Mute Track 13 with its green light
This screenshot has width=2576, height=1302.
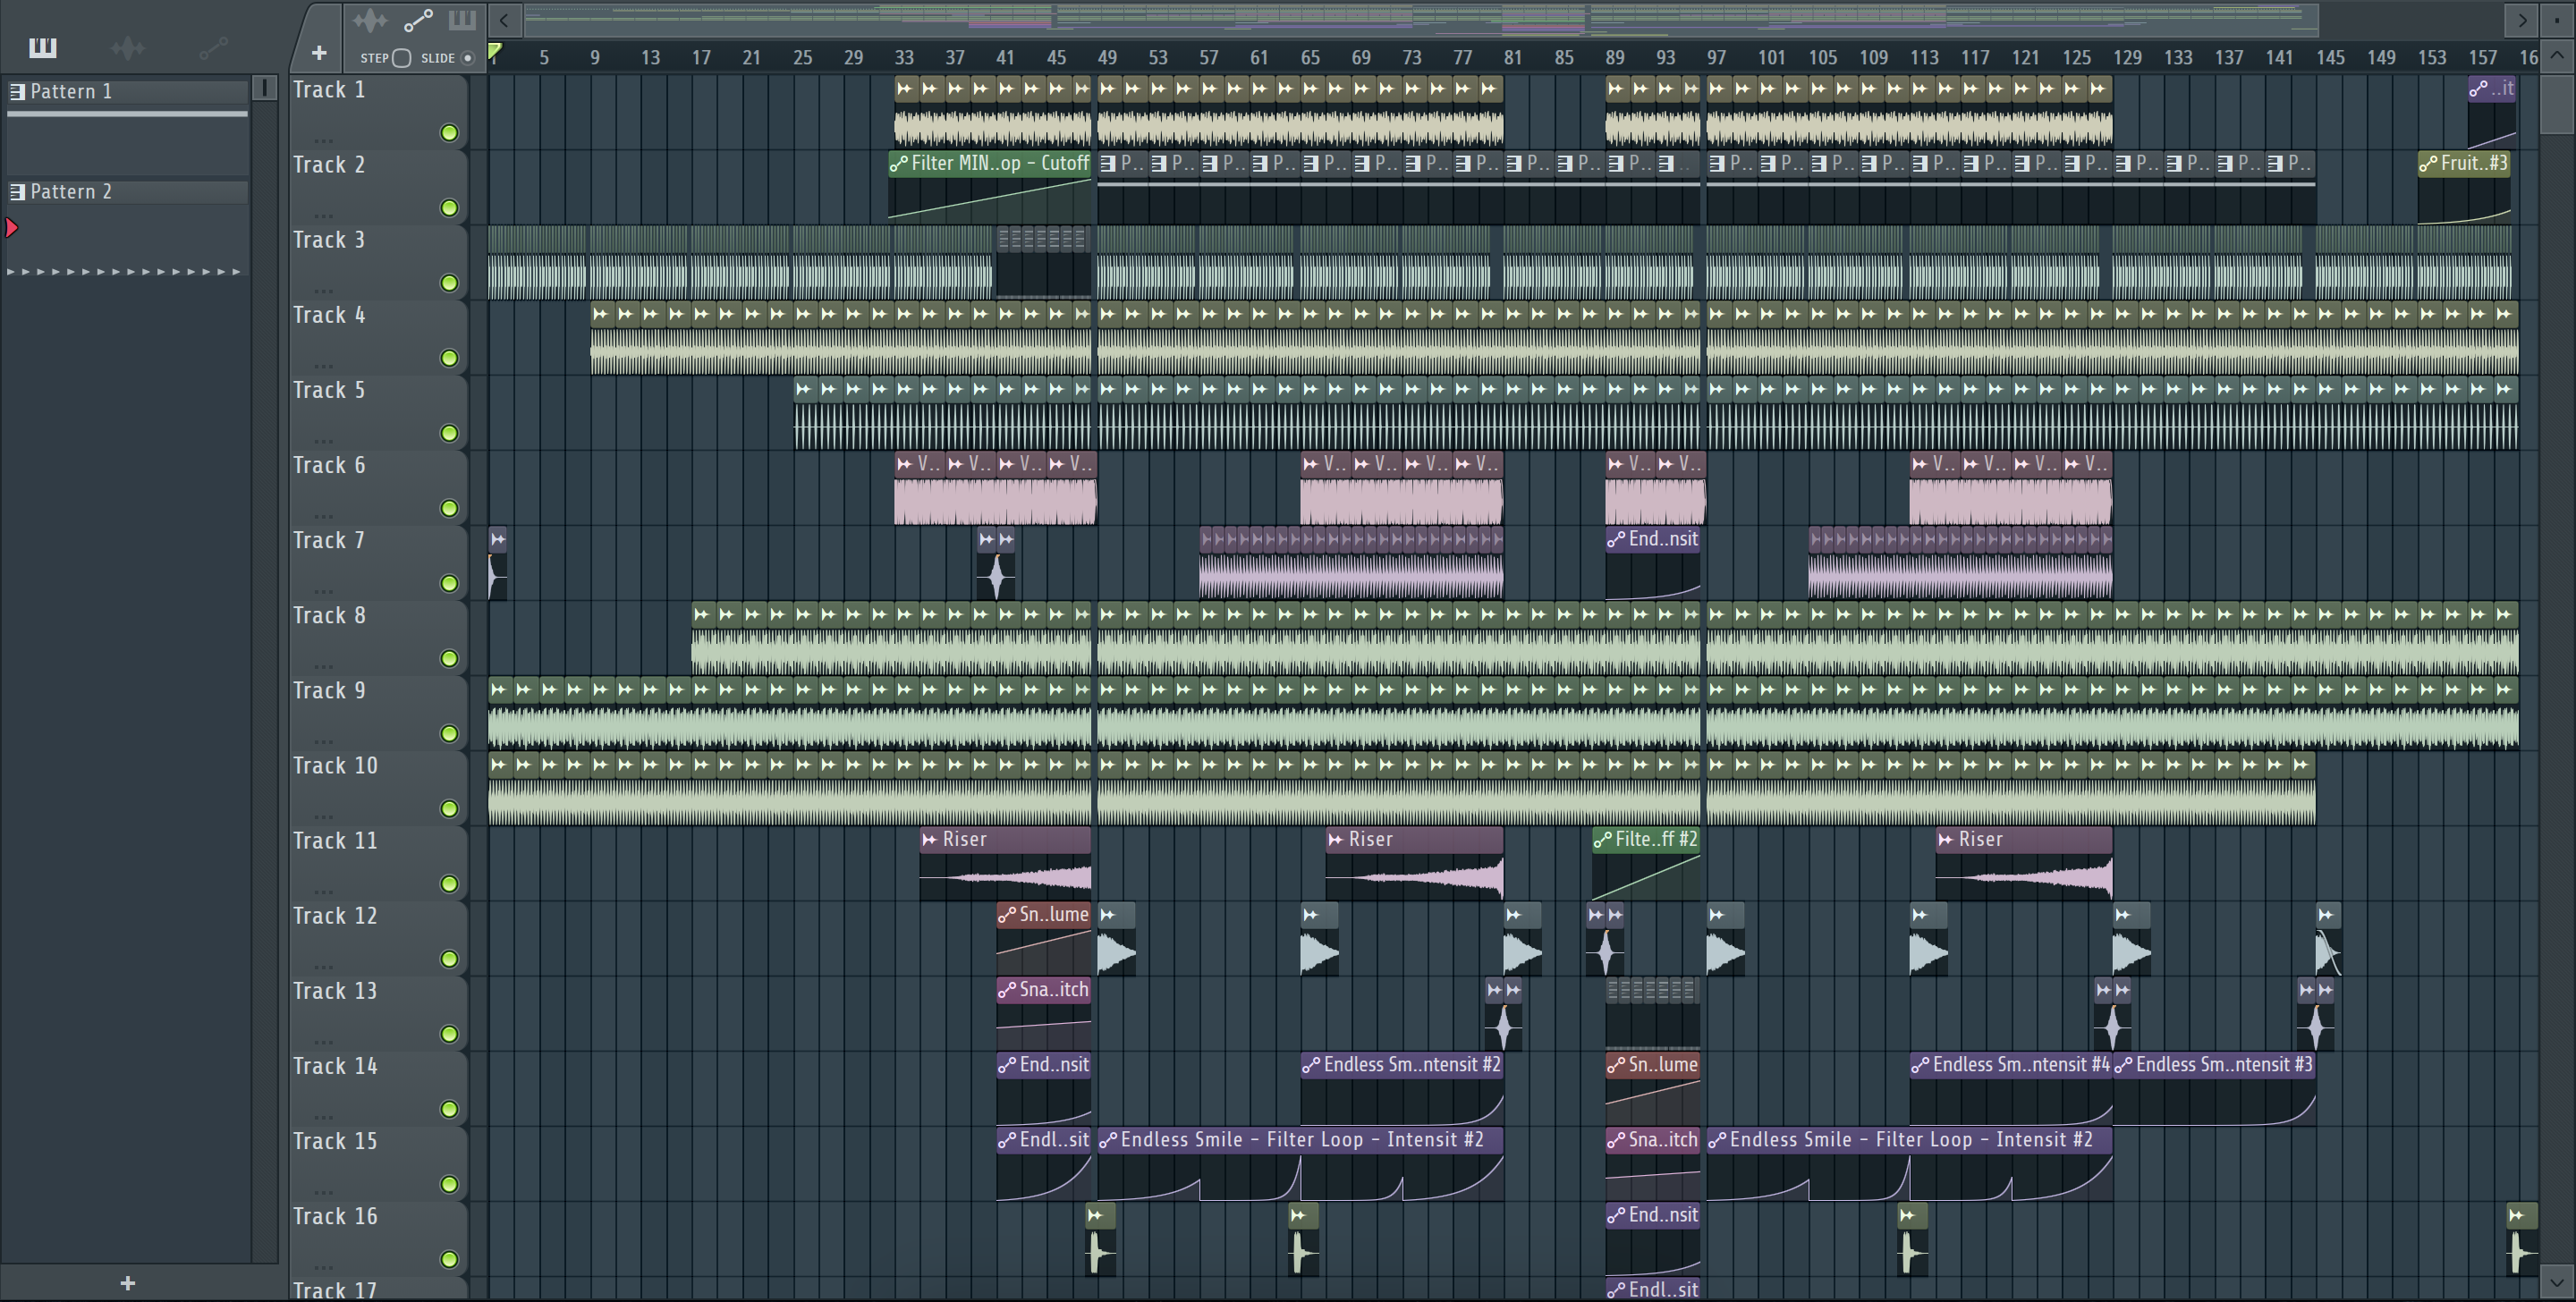[x=450, y=1034]
